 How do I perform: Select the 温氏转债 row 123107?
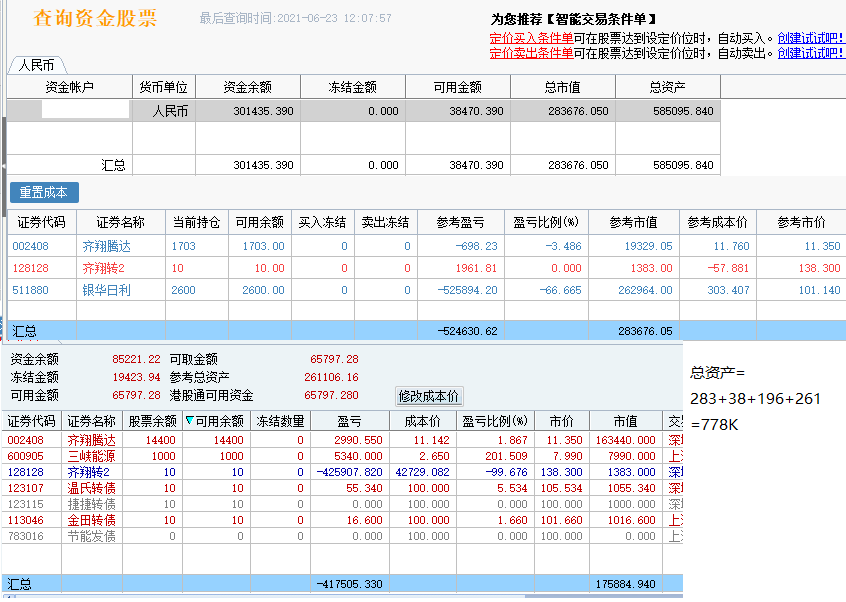click(91, 488)
